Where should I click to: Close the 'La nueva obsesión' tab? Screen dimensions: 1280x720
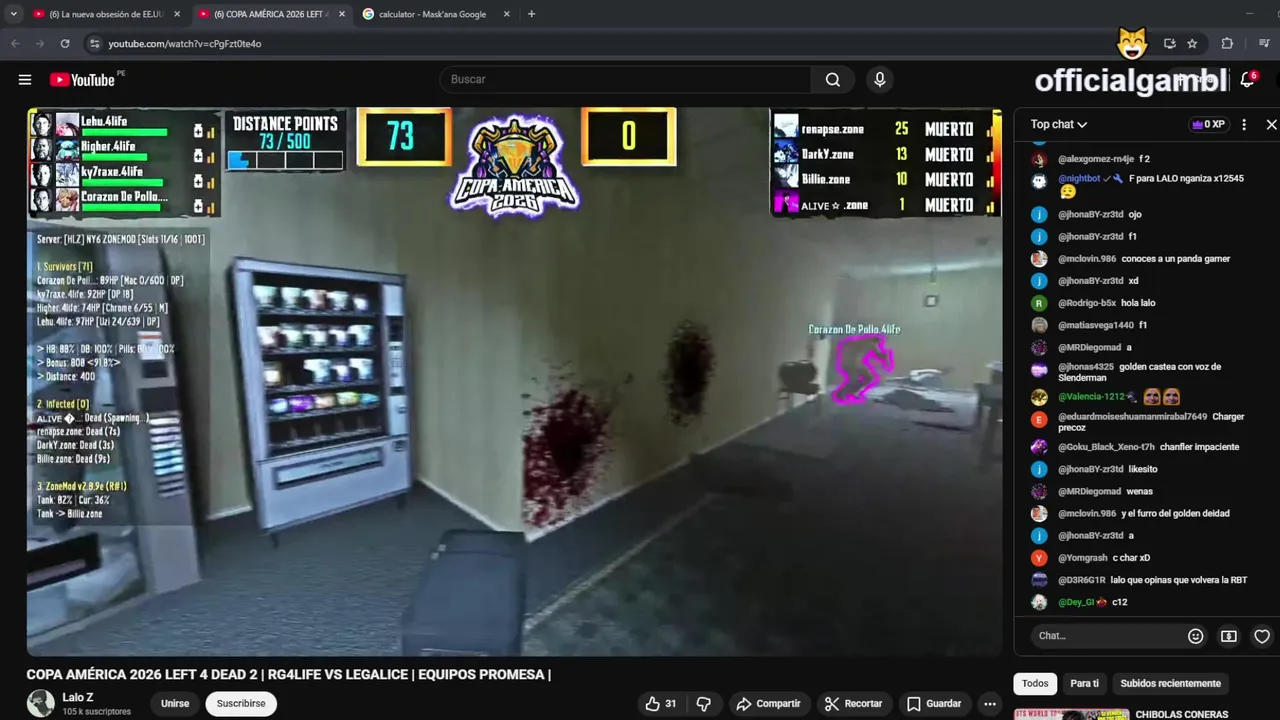pos(177,14)
